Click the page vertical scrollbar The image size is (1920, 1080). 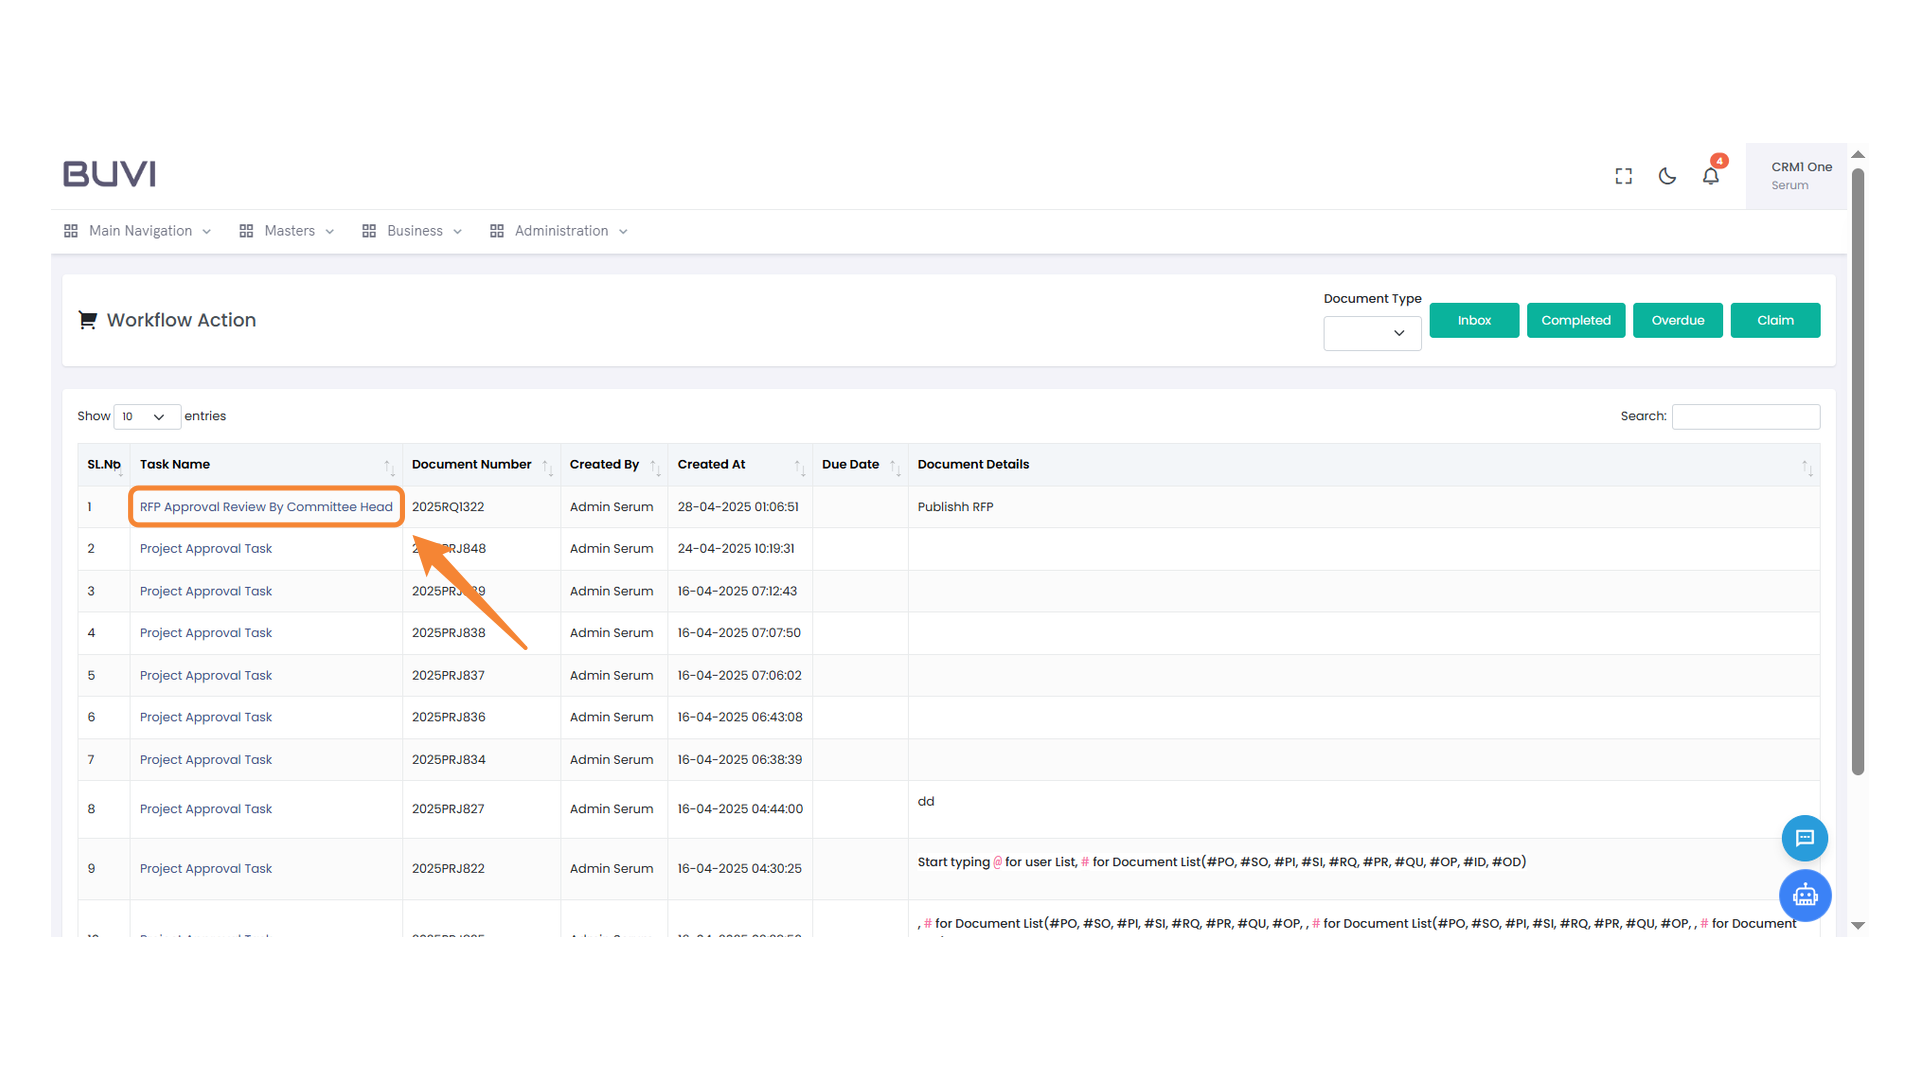pos(1857,470)
